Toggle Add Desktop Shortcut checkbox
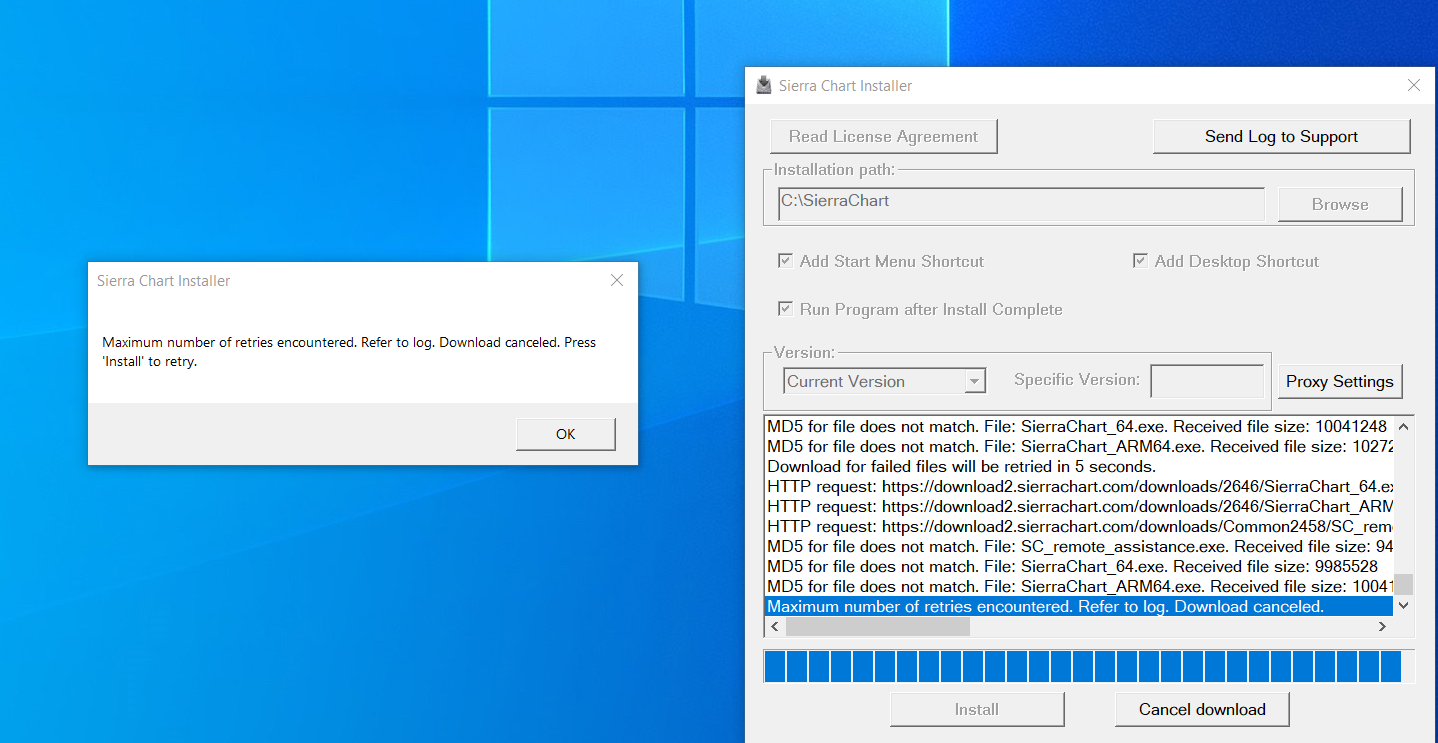The width and height of the screenshot is (1438, 743). (1140, 261)
